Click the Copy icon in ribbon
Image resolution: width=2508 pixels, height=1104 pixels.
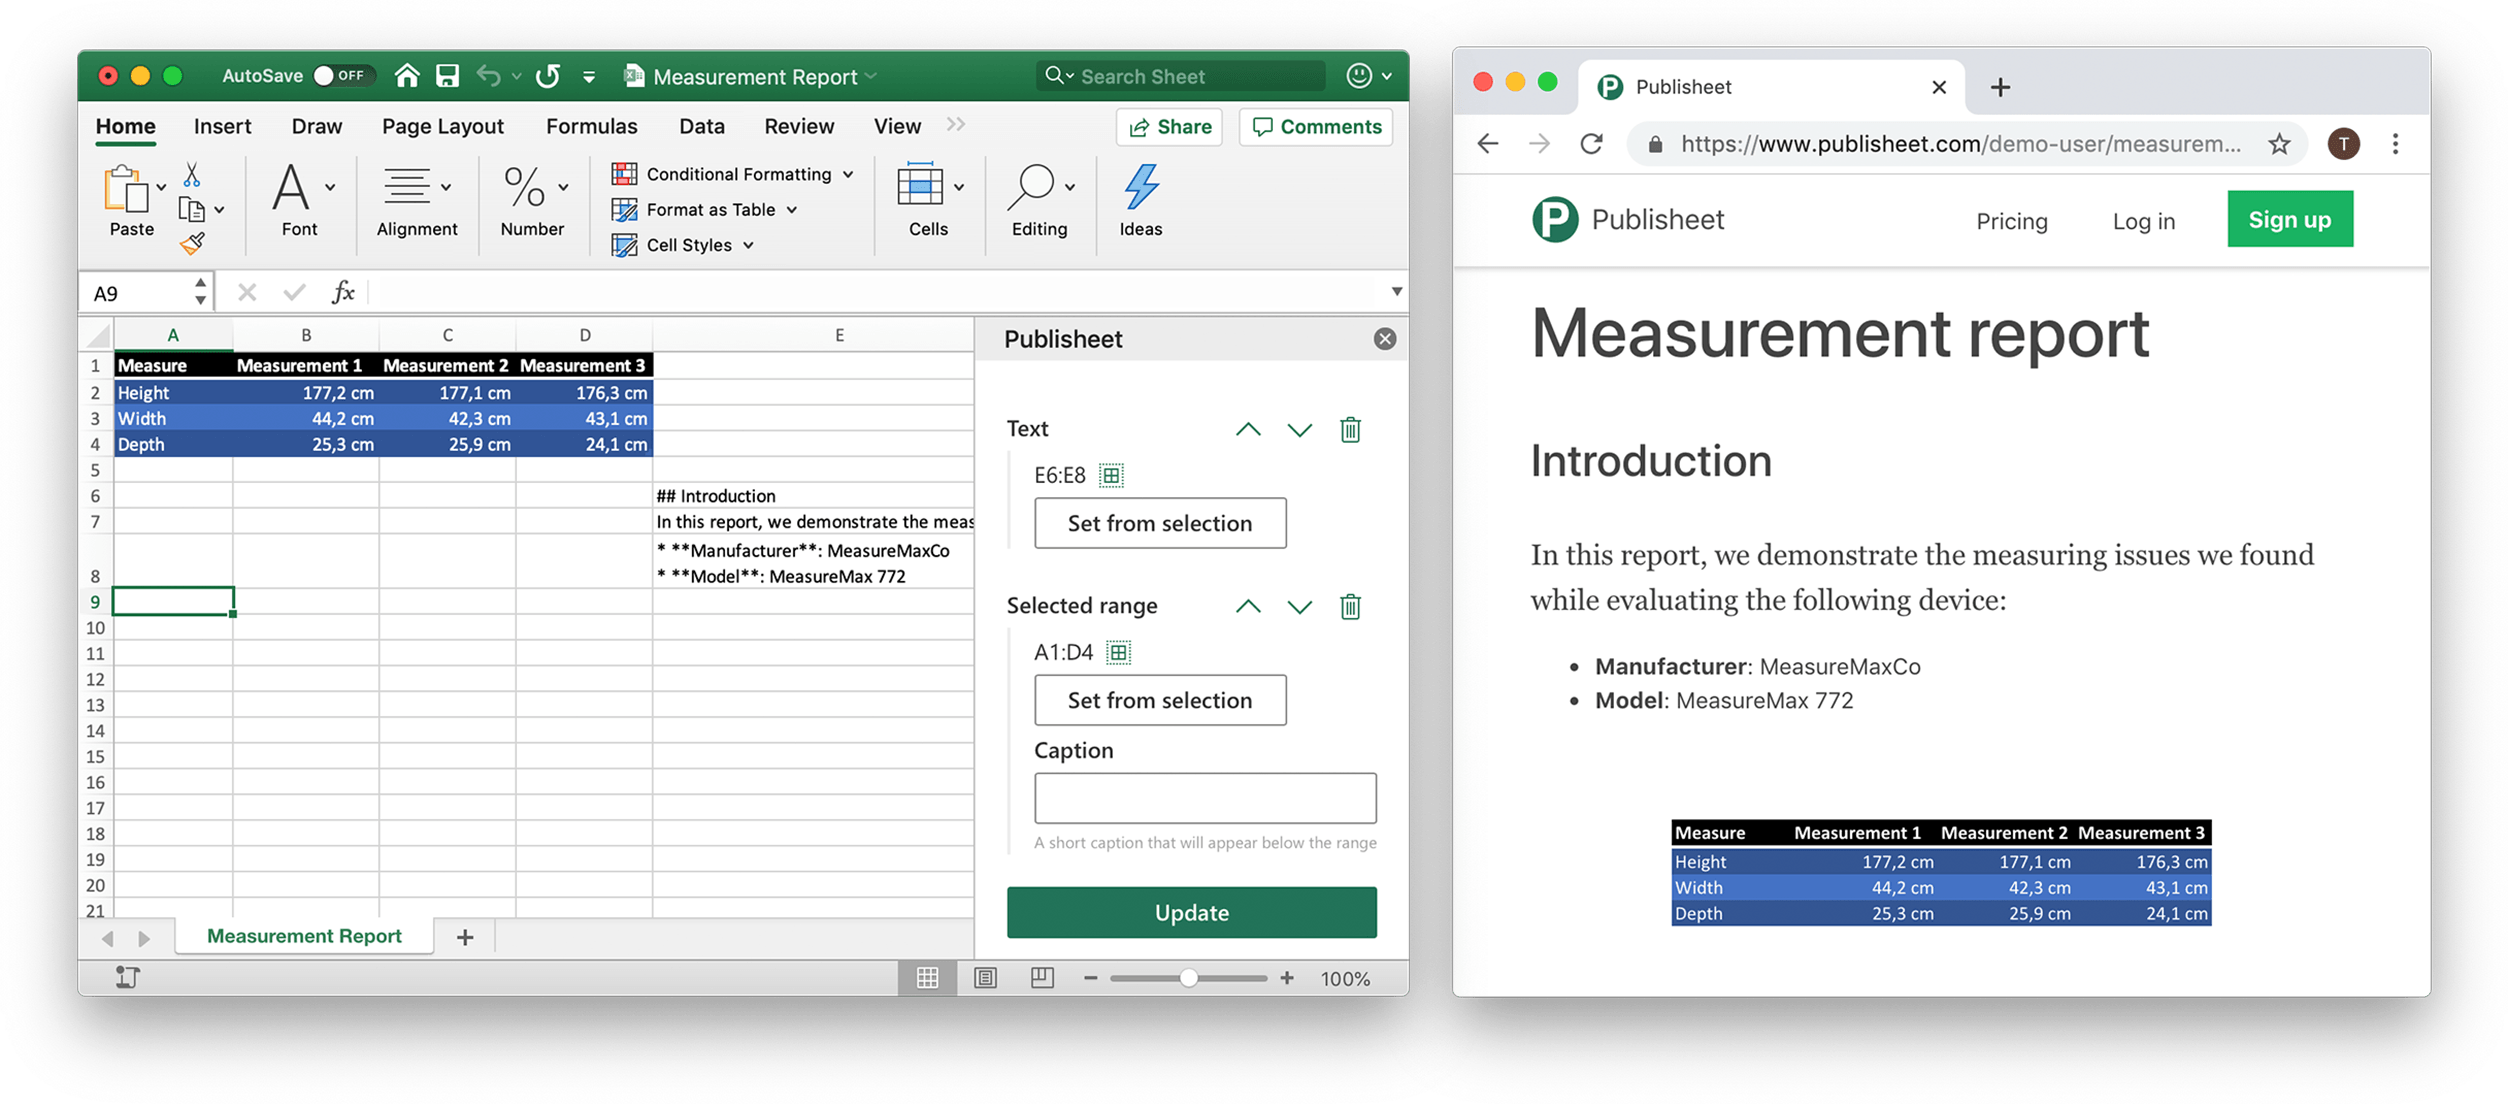click(x=191, y=209)
